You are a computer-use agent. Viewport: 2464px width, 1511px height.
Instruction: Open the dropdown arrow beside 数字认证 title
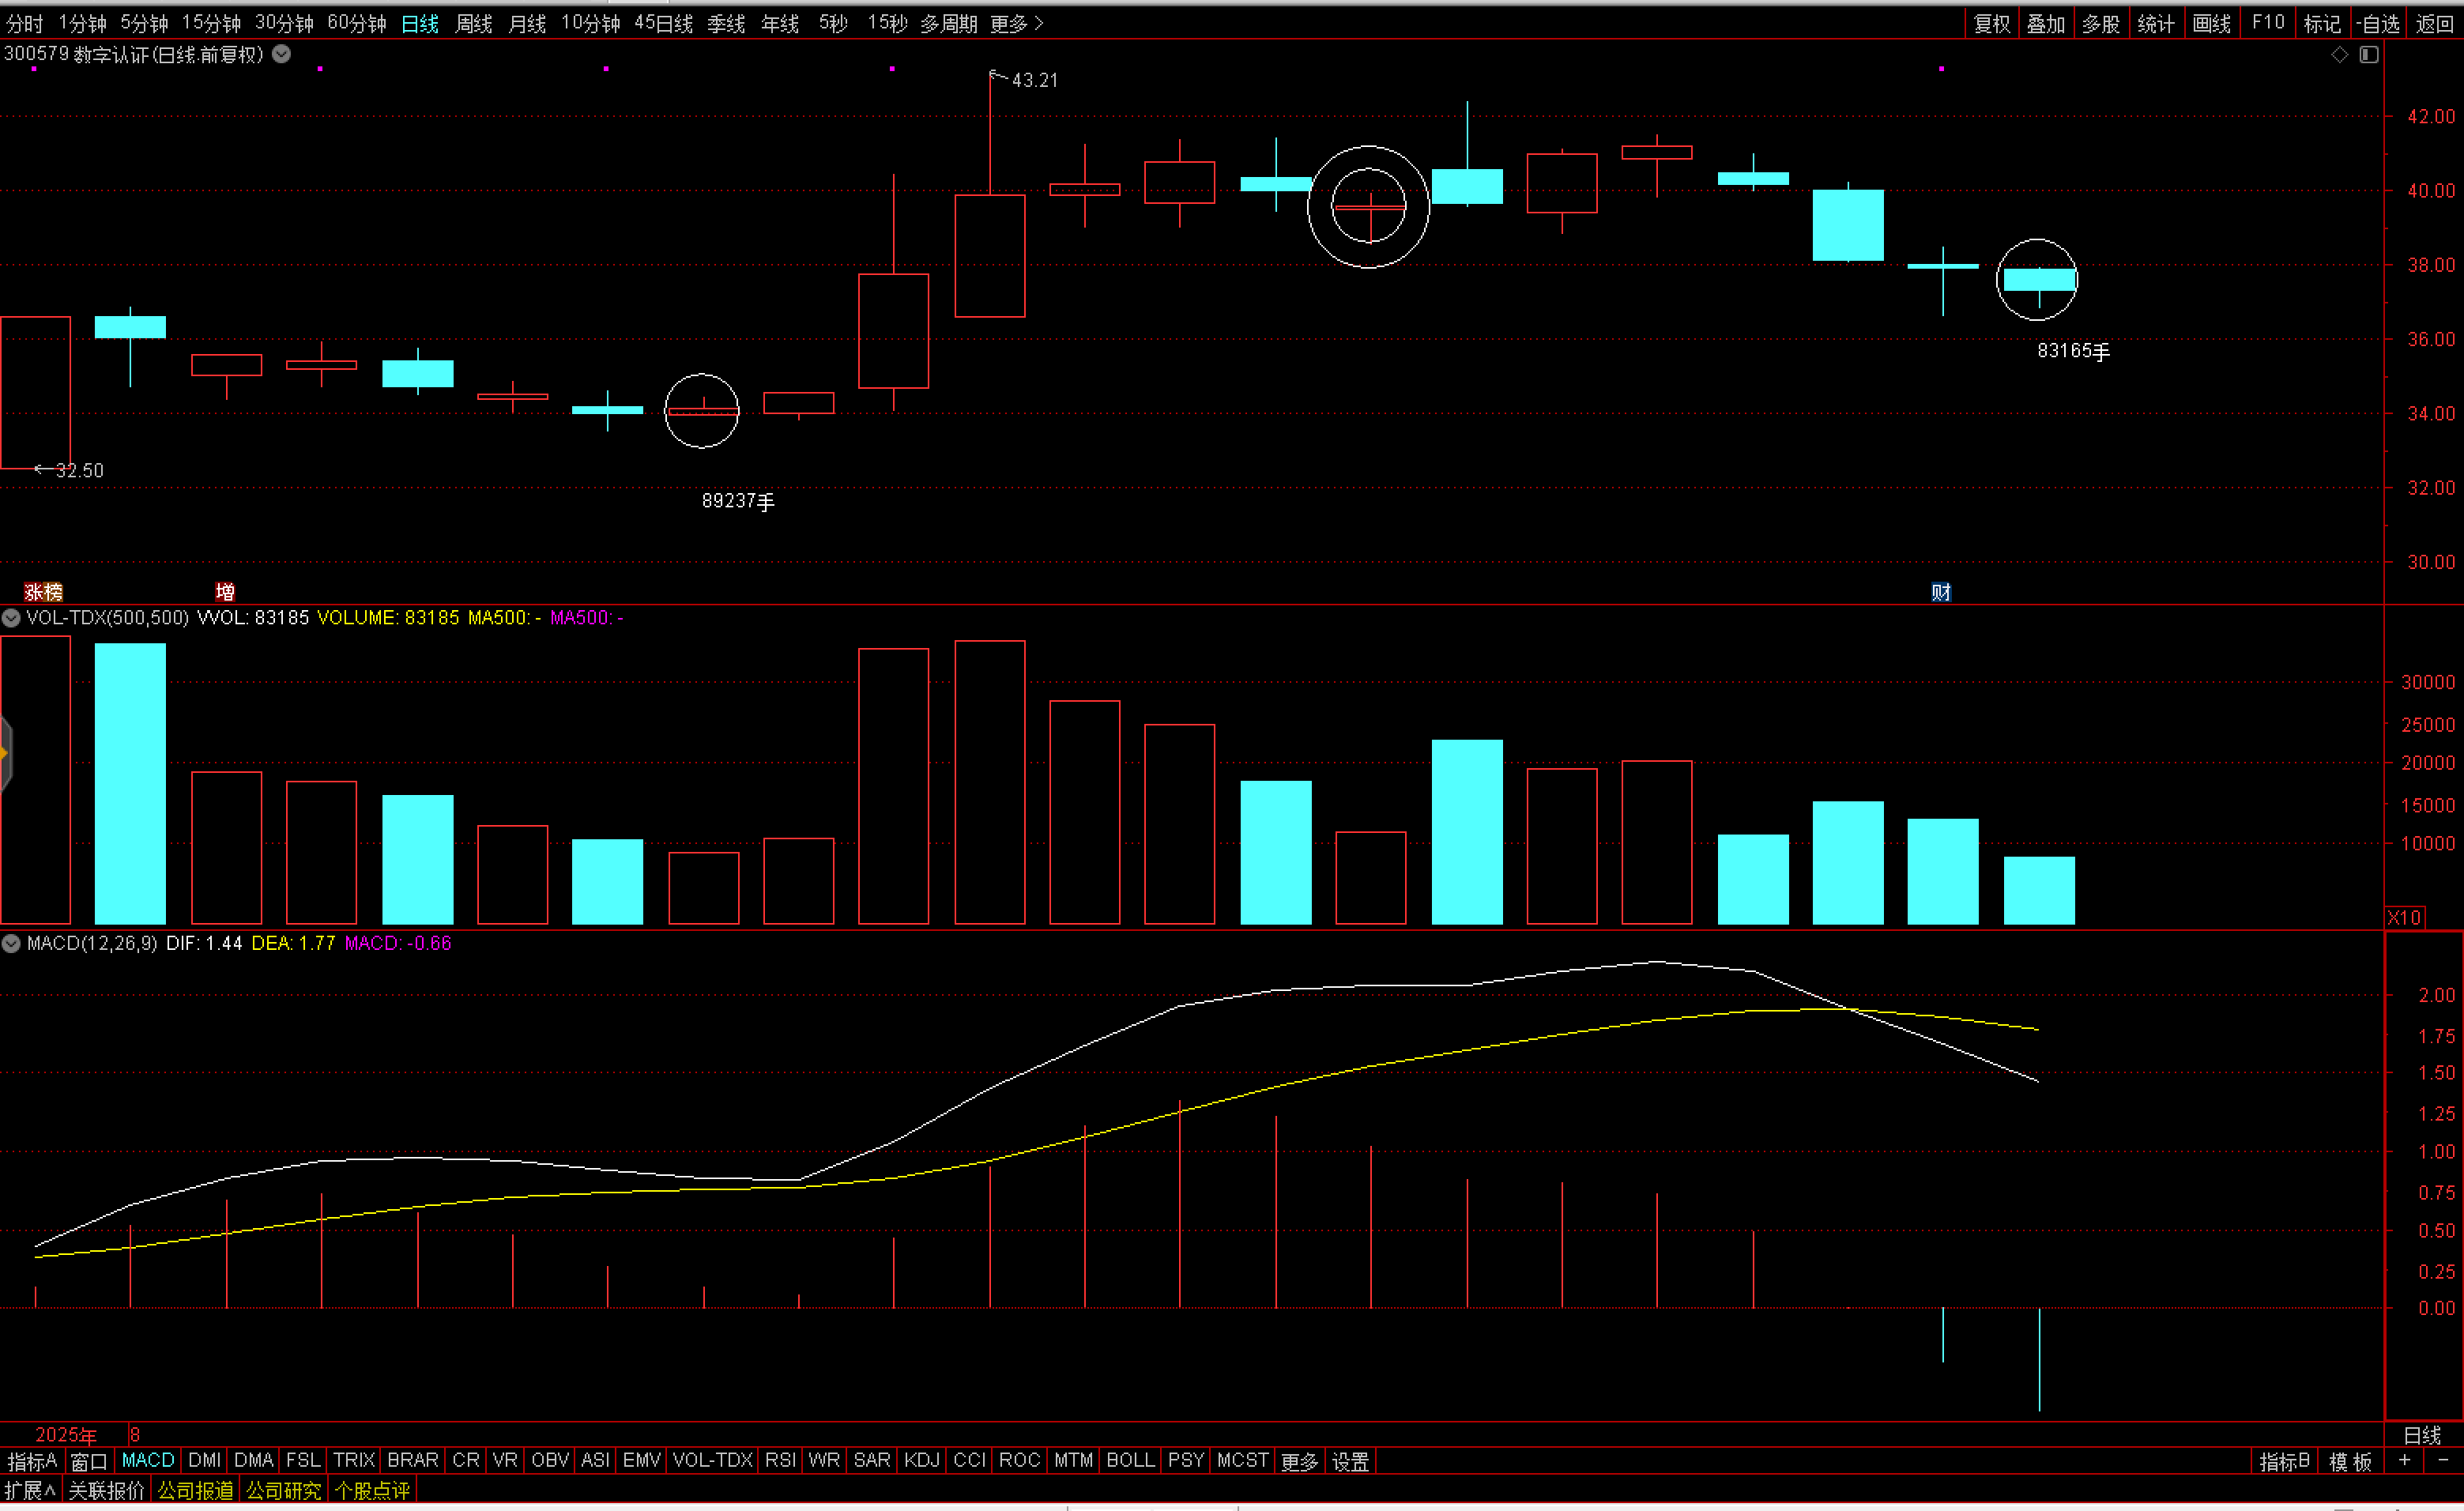282,54
